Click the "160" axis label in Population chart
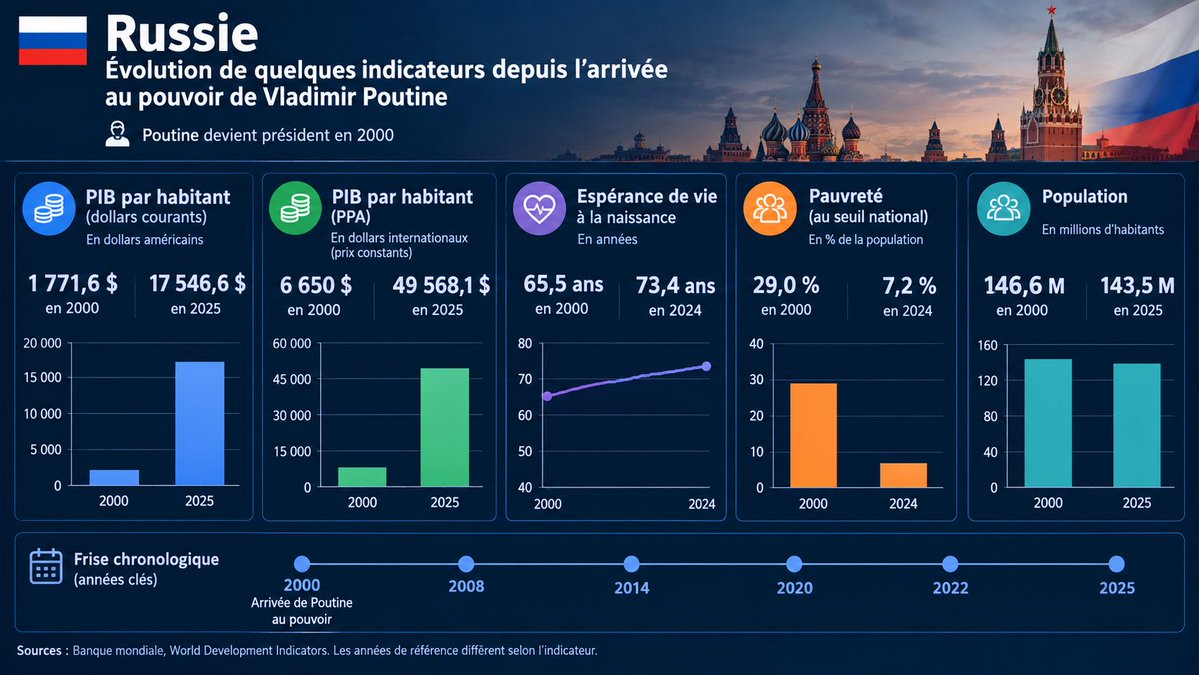 (x=987, y=346)
